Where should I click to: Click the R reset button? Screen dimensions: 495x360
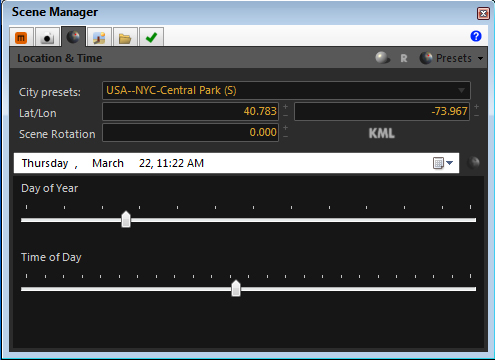pos(404,59)
